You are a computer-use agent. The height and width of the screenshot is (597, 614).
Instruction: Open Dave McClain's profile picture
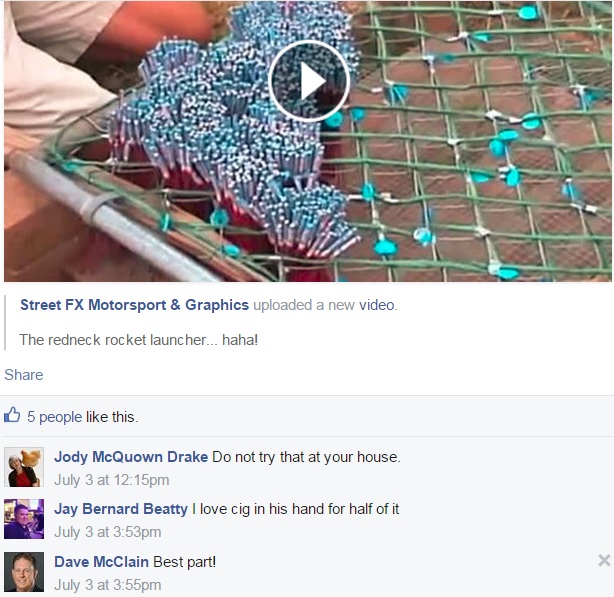coord(24,572)
